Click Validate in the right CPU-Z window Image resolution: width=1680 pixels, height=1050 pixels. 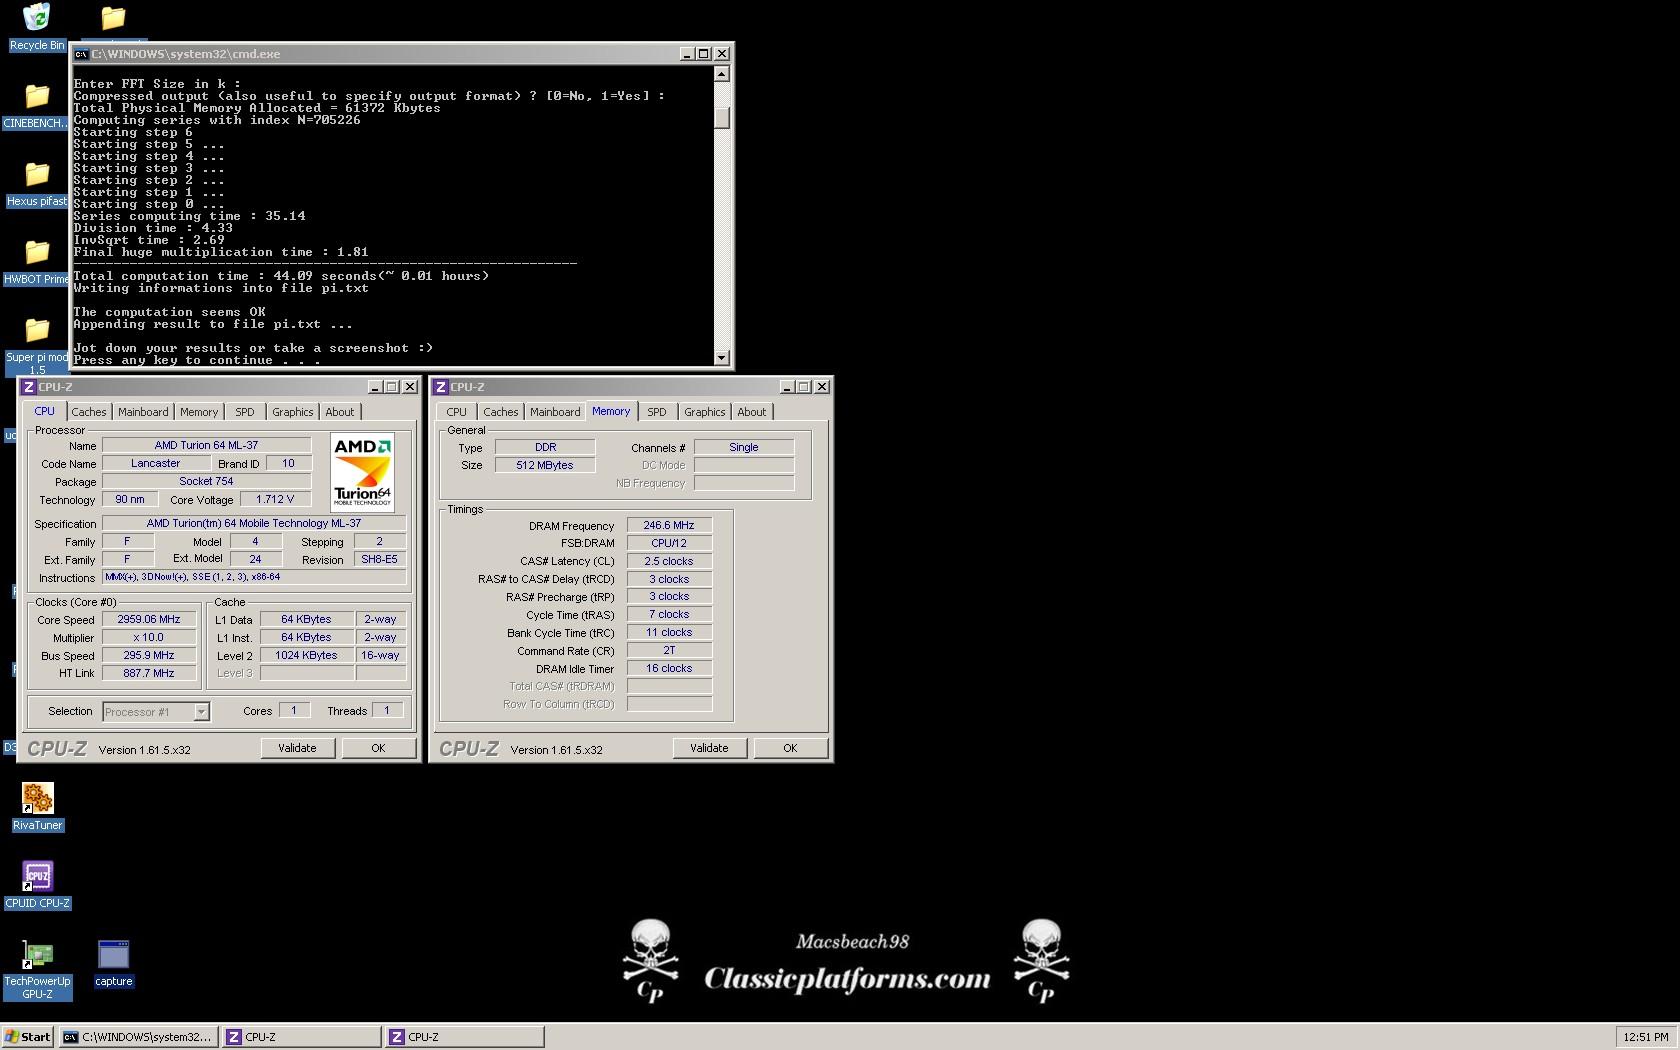[710, 748]
